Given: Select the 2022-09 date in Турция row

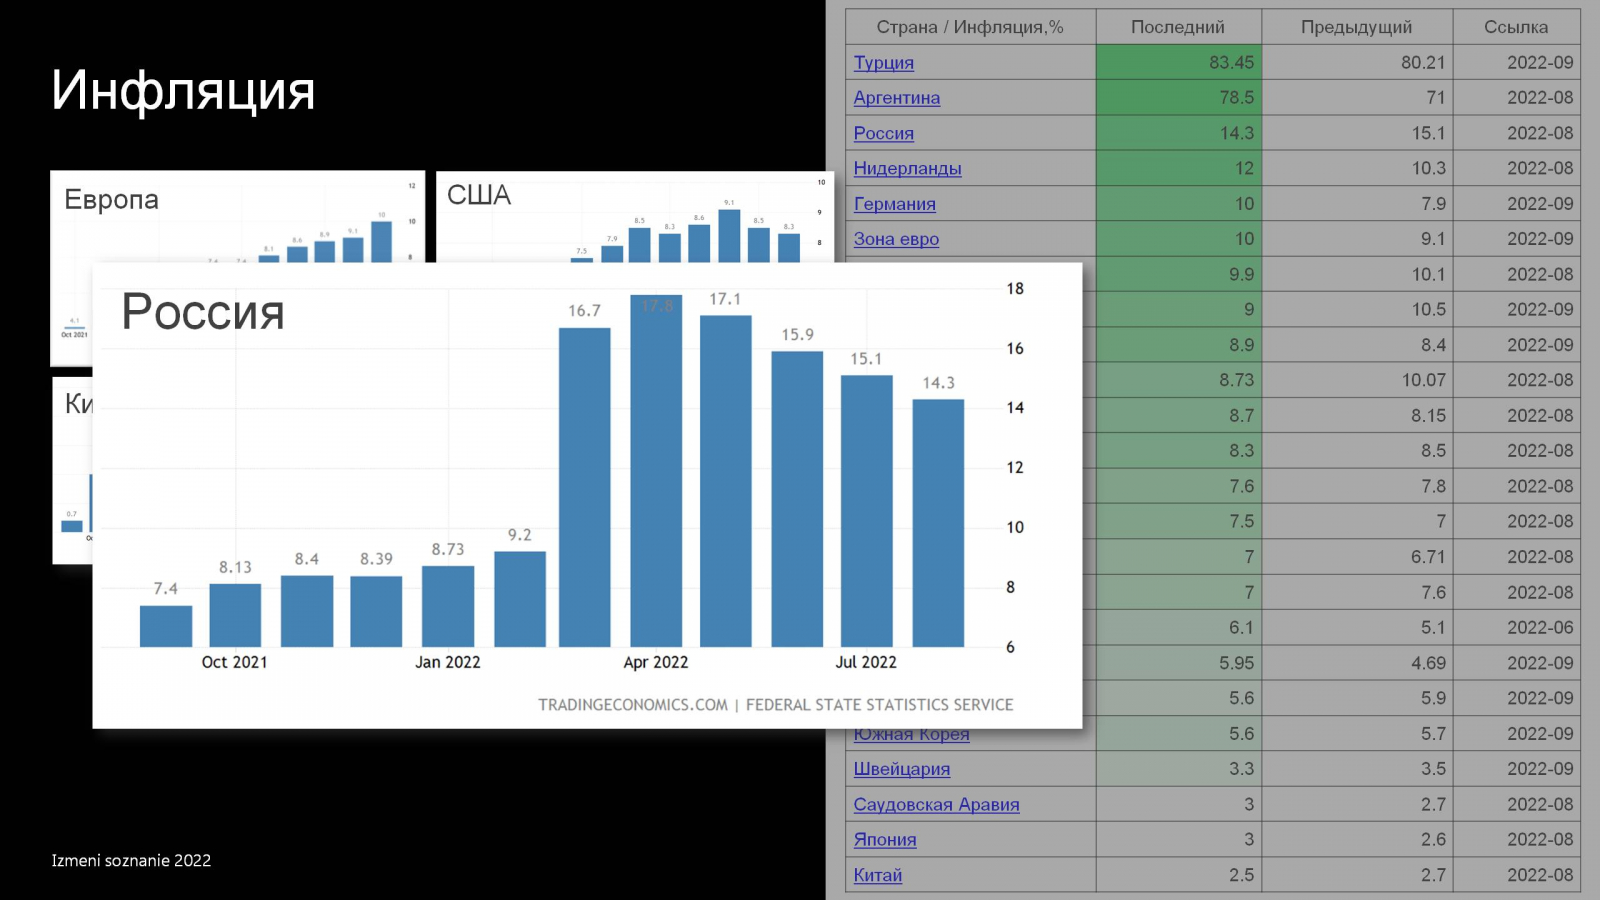Looking at the screenshot, I should pyautogui.click(x=1516, y=62).
